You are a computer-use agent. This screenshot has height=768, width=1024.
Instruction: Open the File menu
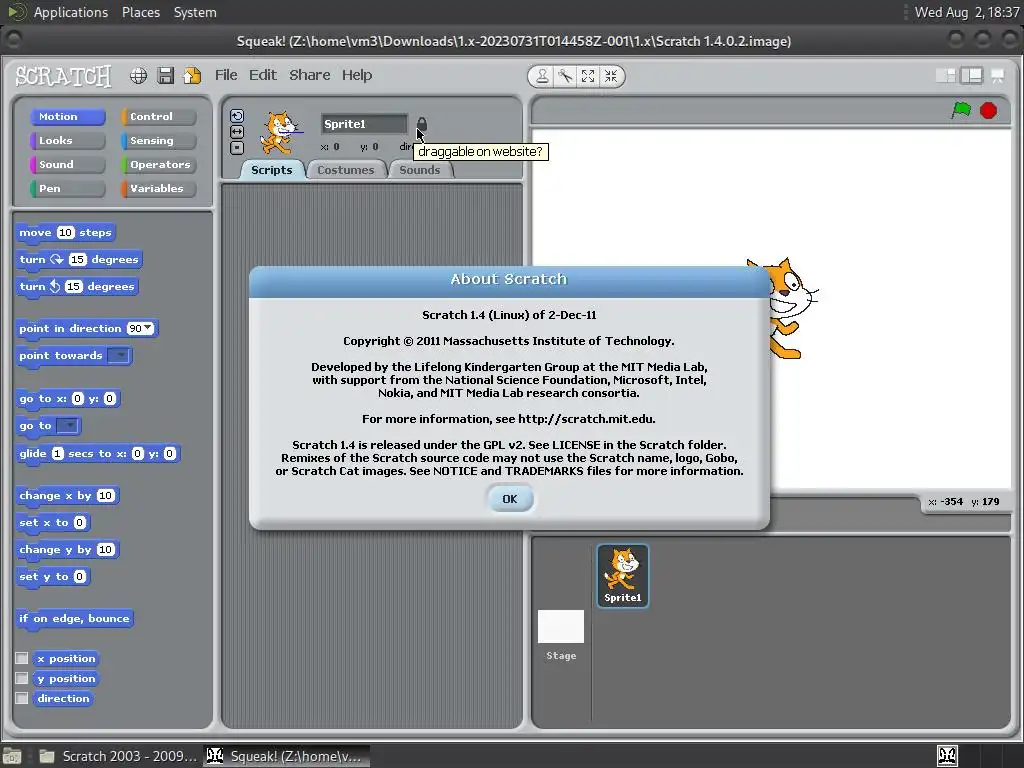click(x=226, y=75)
